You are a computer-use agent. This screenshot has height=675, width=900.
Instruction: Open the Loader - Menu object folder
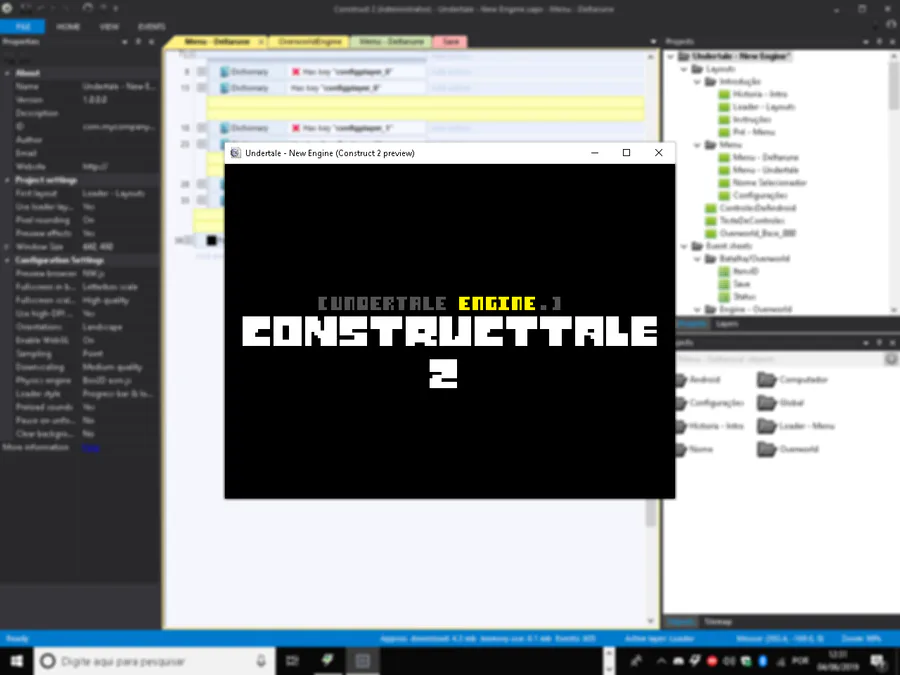coord(796,426)
